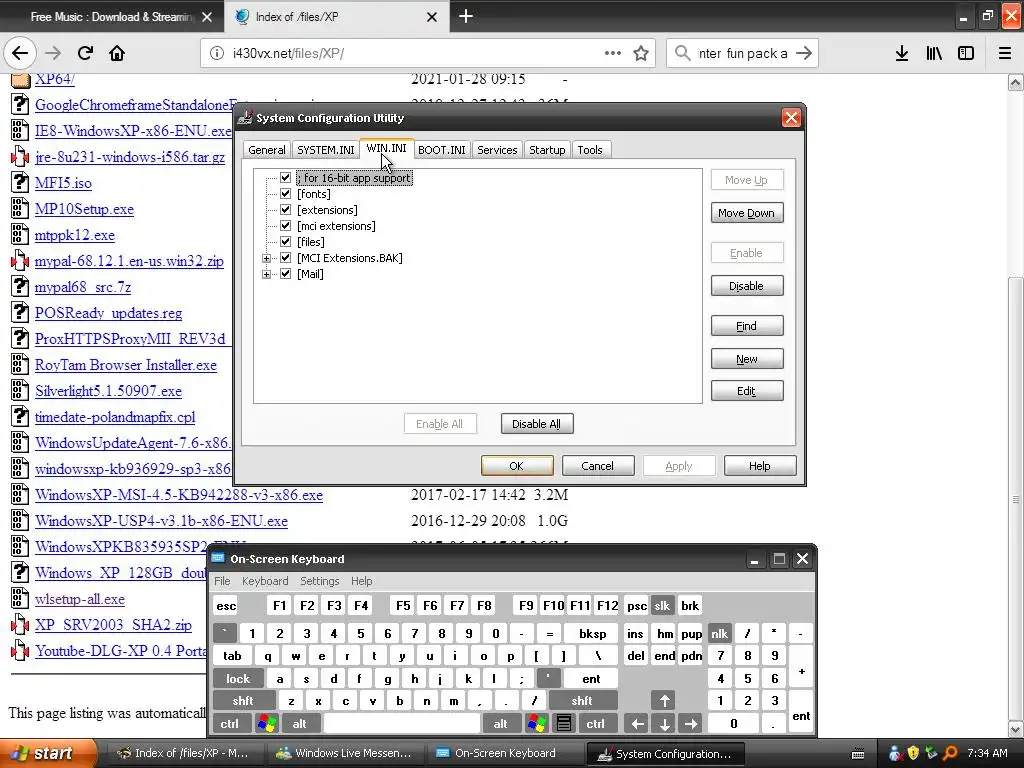
Task: Open the browser hamburger menu
Action: 1004,53
